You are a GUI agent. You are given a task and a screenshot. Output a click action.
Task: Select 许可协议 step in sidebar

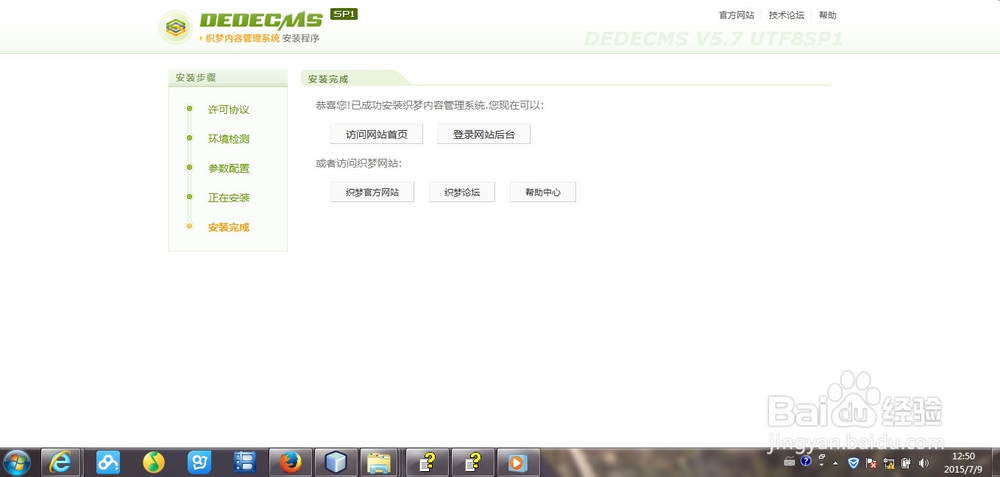coord(228,110)
